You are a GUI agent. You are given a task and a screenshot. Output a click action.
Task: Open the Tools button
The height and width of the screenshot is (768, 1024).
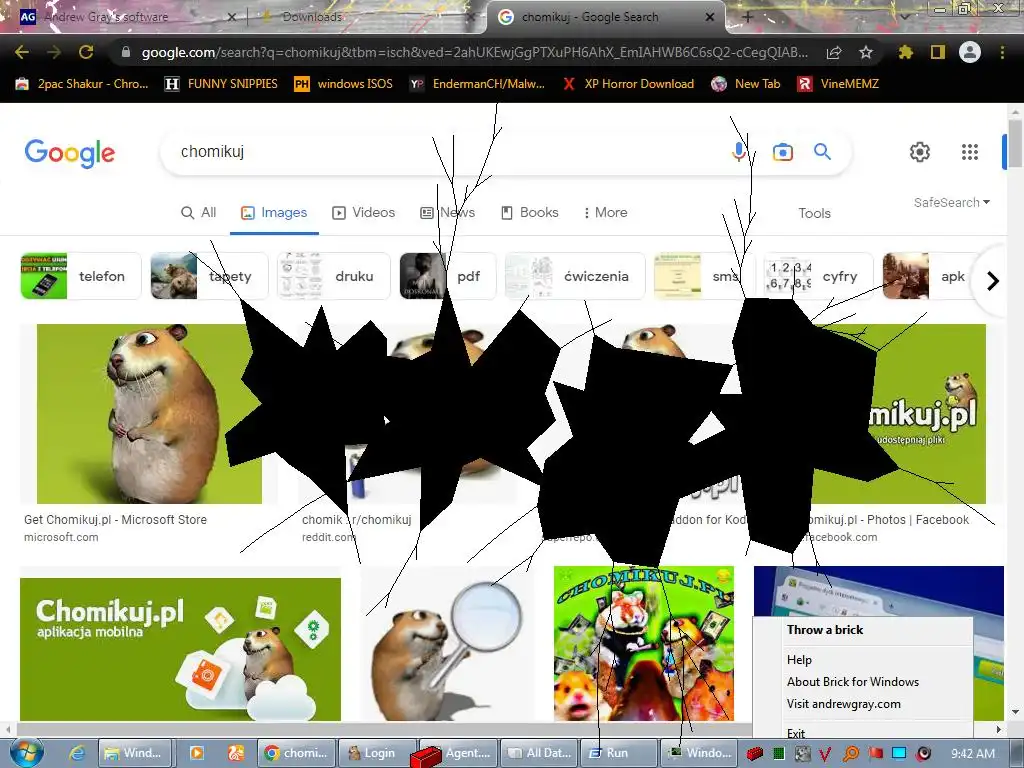(814, 214)
